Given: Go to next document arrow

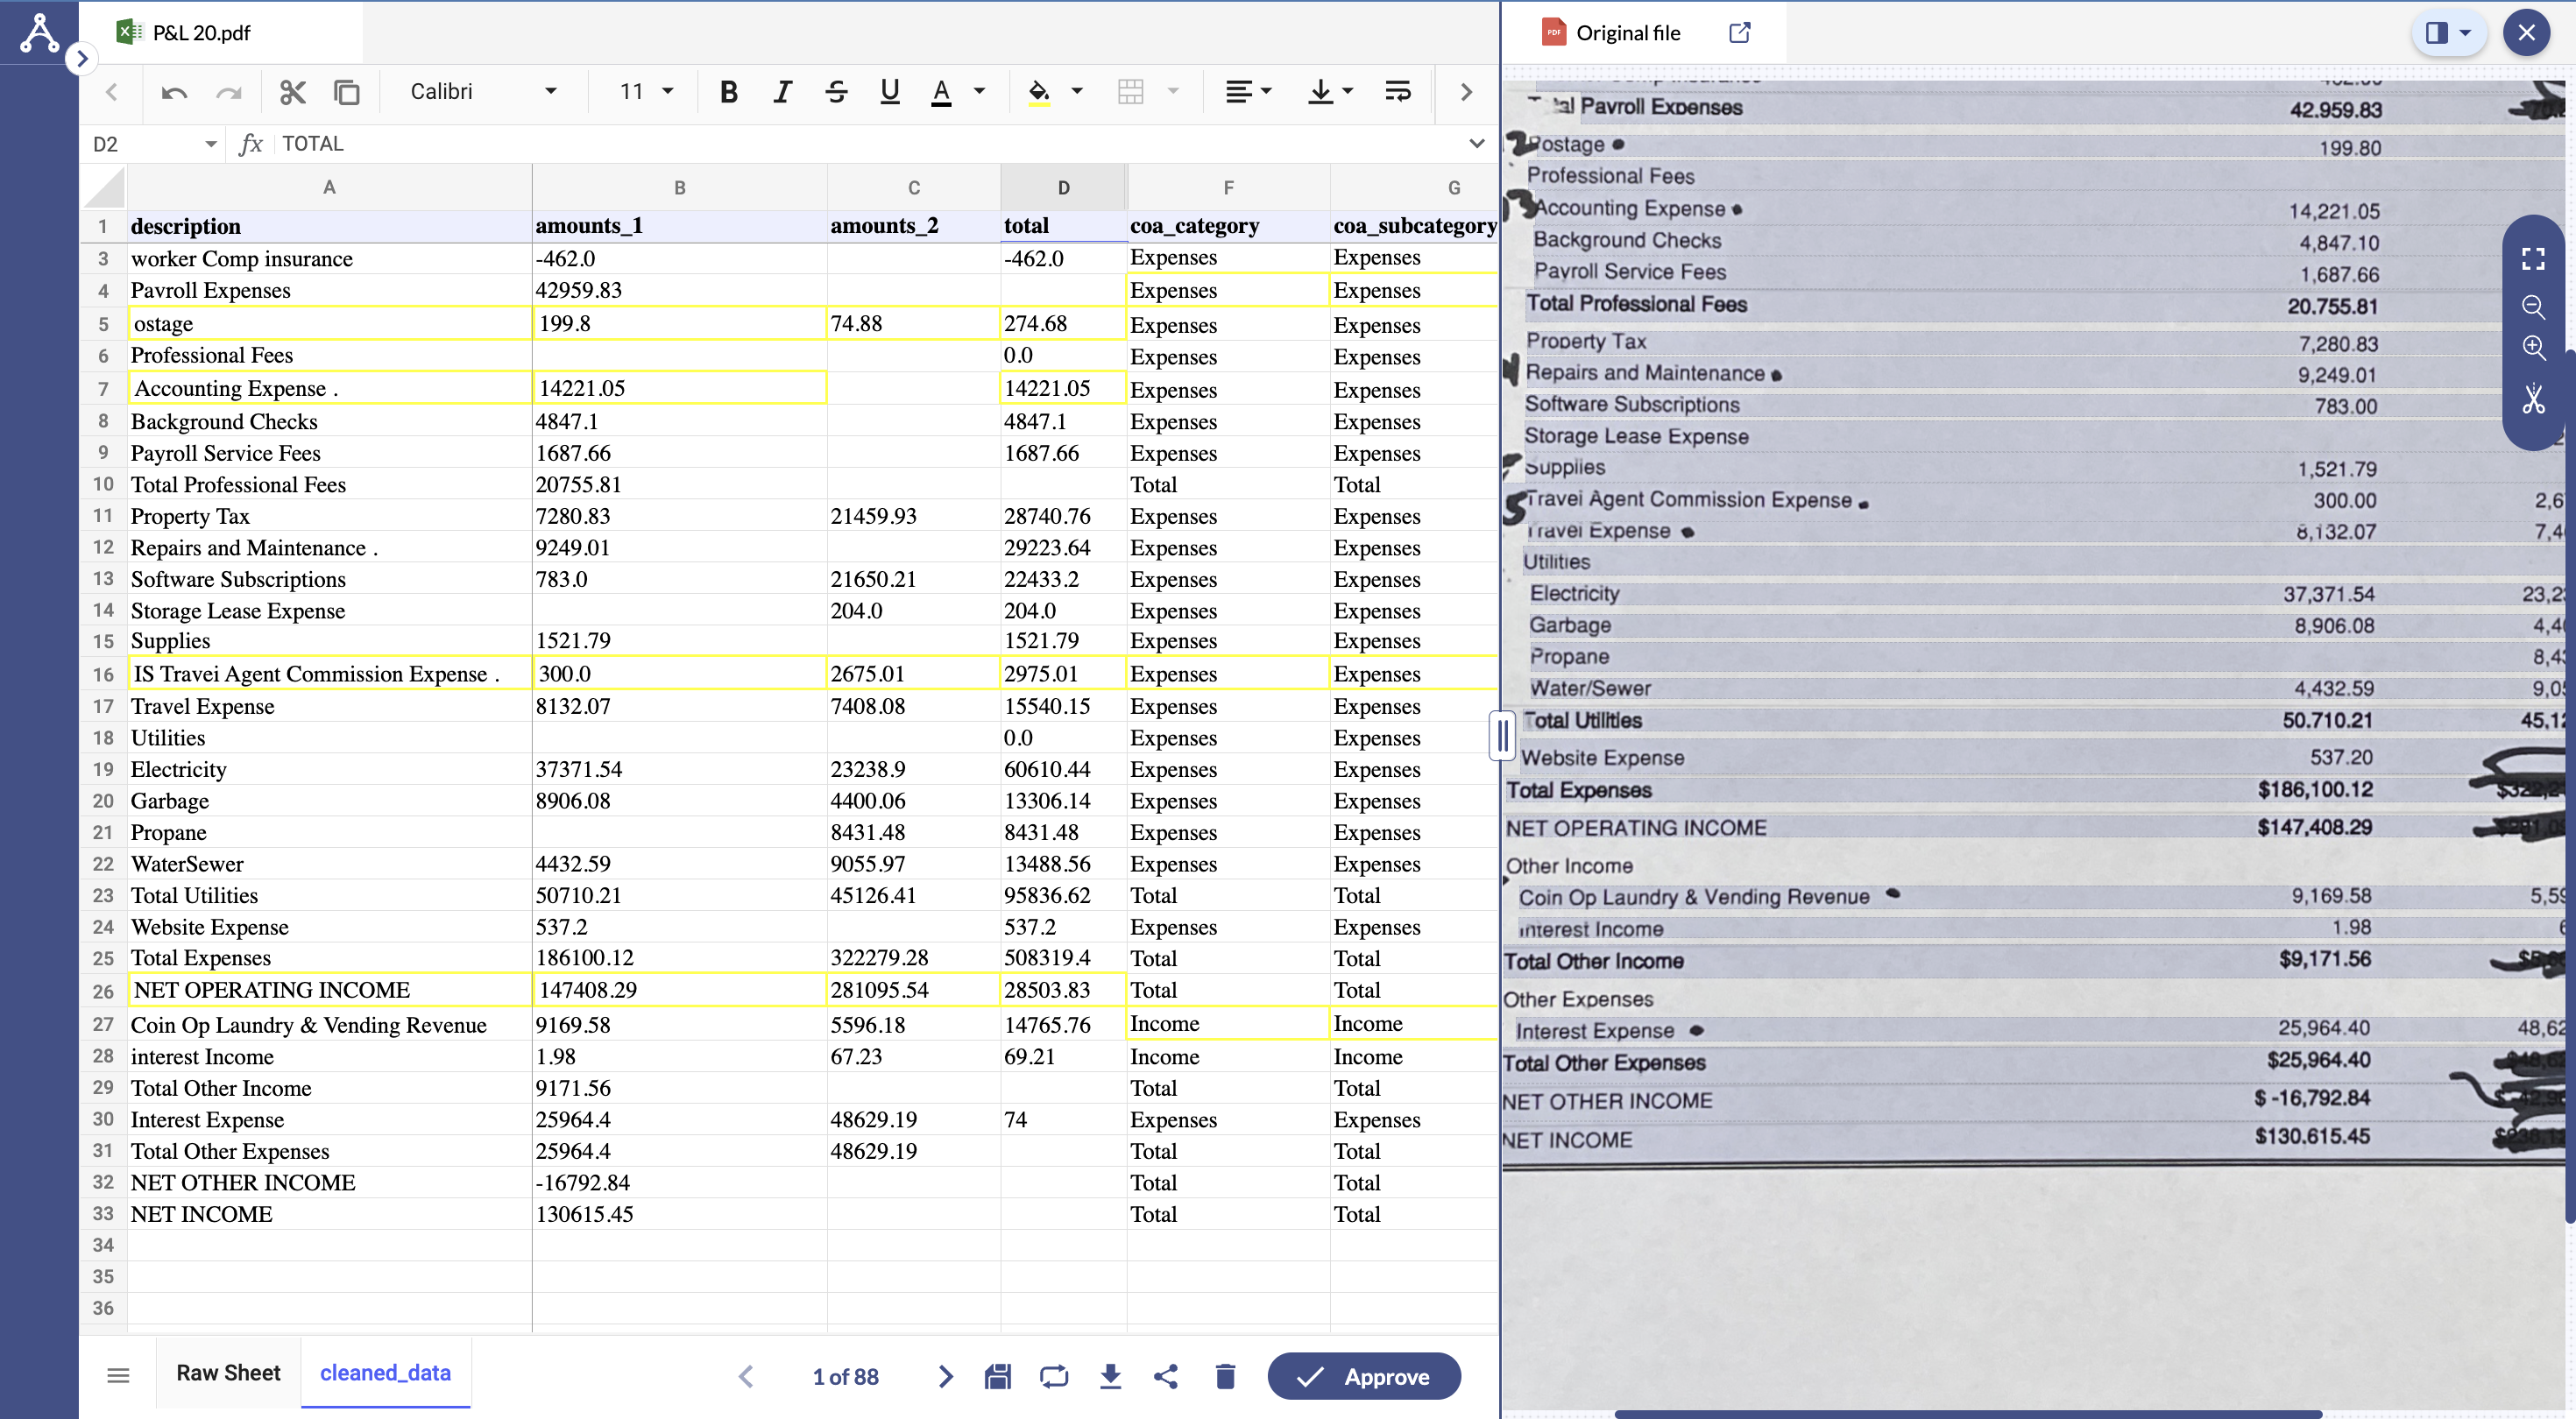Looking at the screenshot, I should pyautogui.click(x=945, y=1376).
